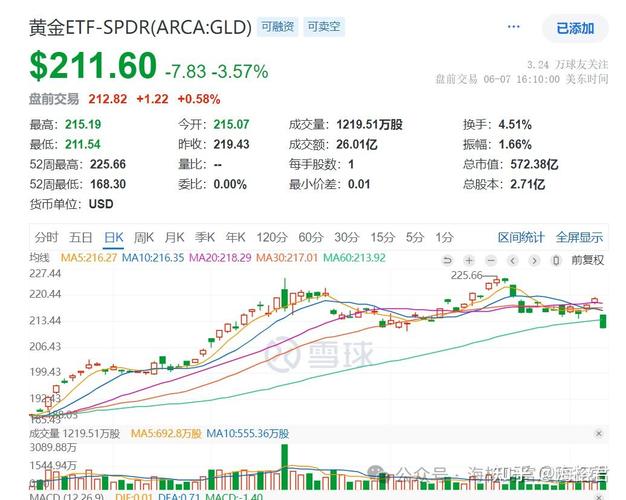Click the 昨收 value 219.43

[x=231, y=144]
